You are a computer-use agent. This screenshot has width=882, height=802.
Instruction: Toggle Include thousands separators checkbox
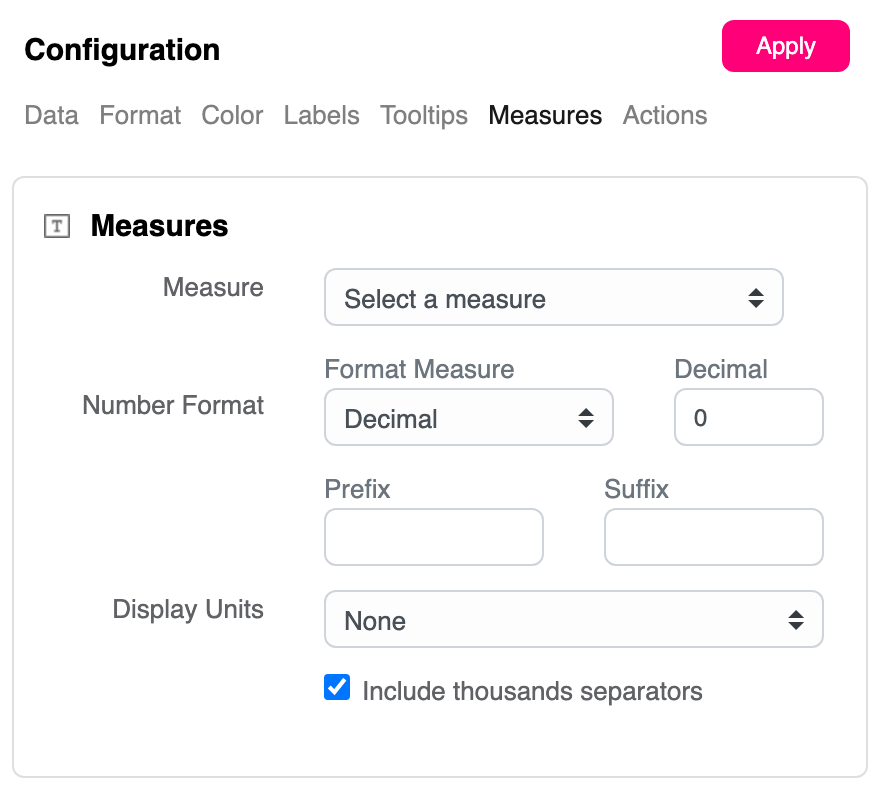tap(337, 688)
